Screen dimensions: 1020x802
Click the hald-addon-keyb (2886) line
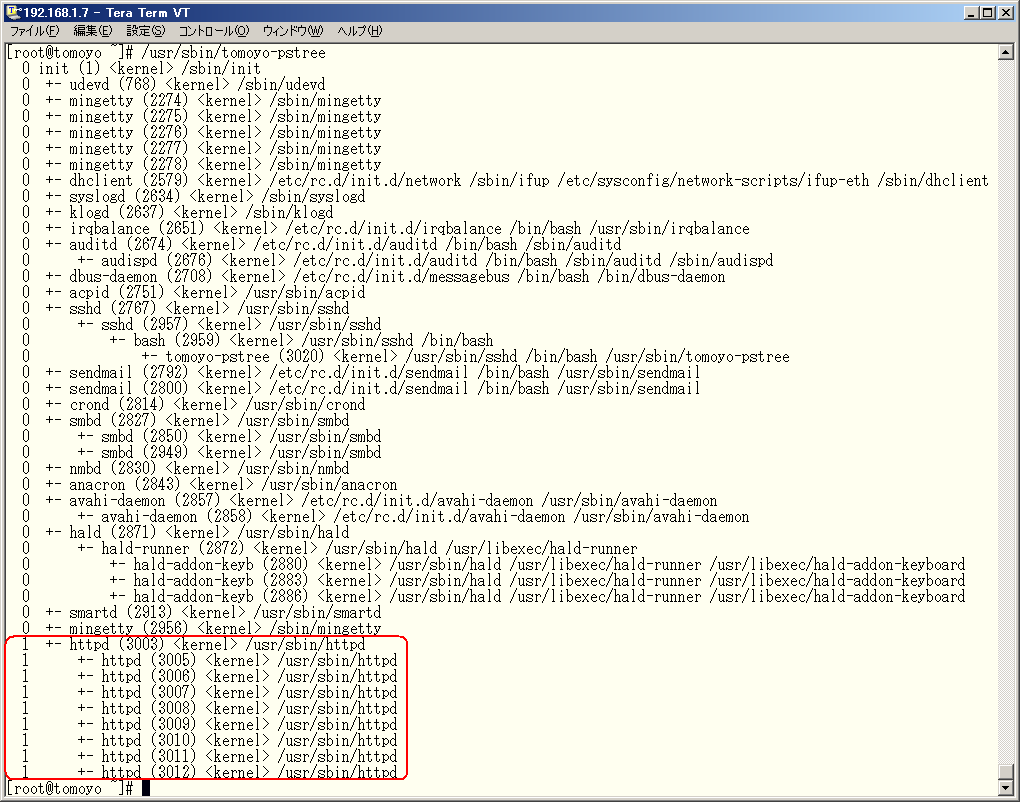(493, 596)
